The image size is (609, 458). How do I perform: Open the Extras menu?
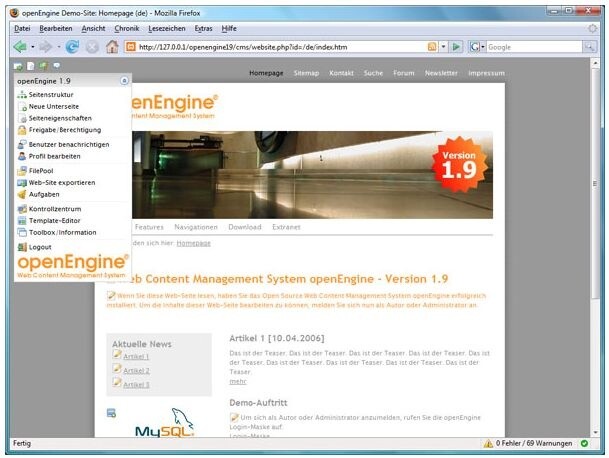[204, 28]
